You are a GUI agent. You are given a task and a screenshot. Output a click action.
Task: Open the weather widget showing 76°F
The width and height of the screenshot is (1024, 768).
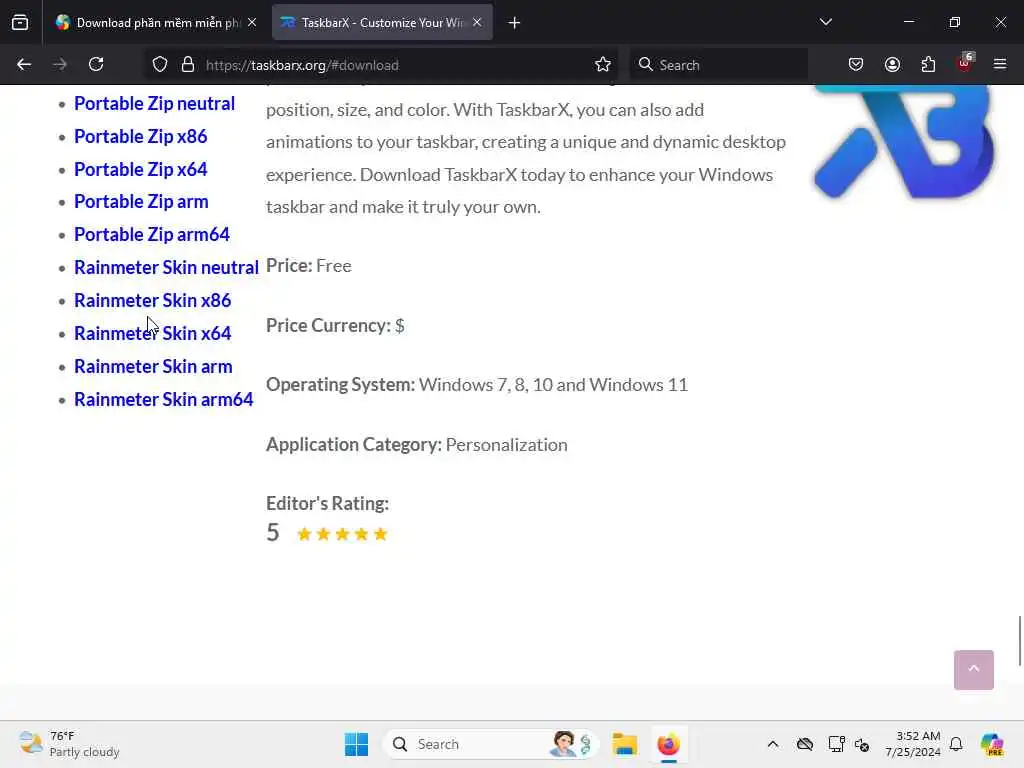[x=69, y=744]
